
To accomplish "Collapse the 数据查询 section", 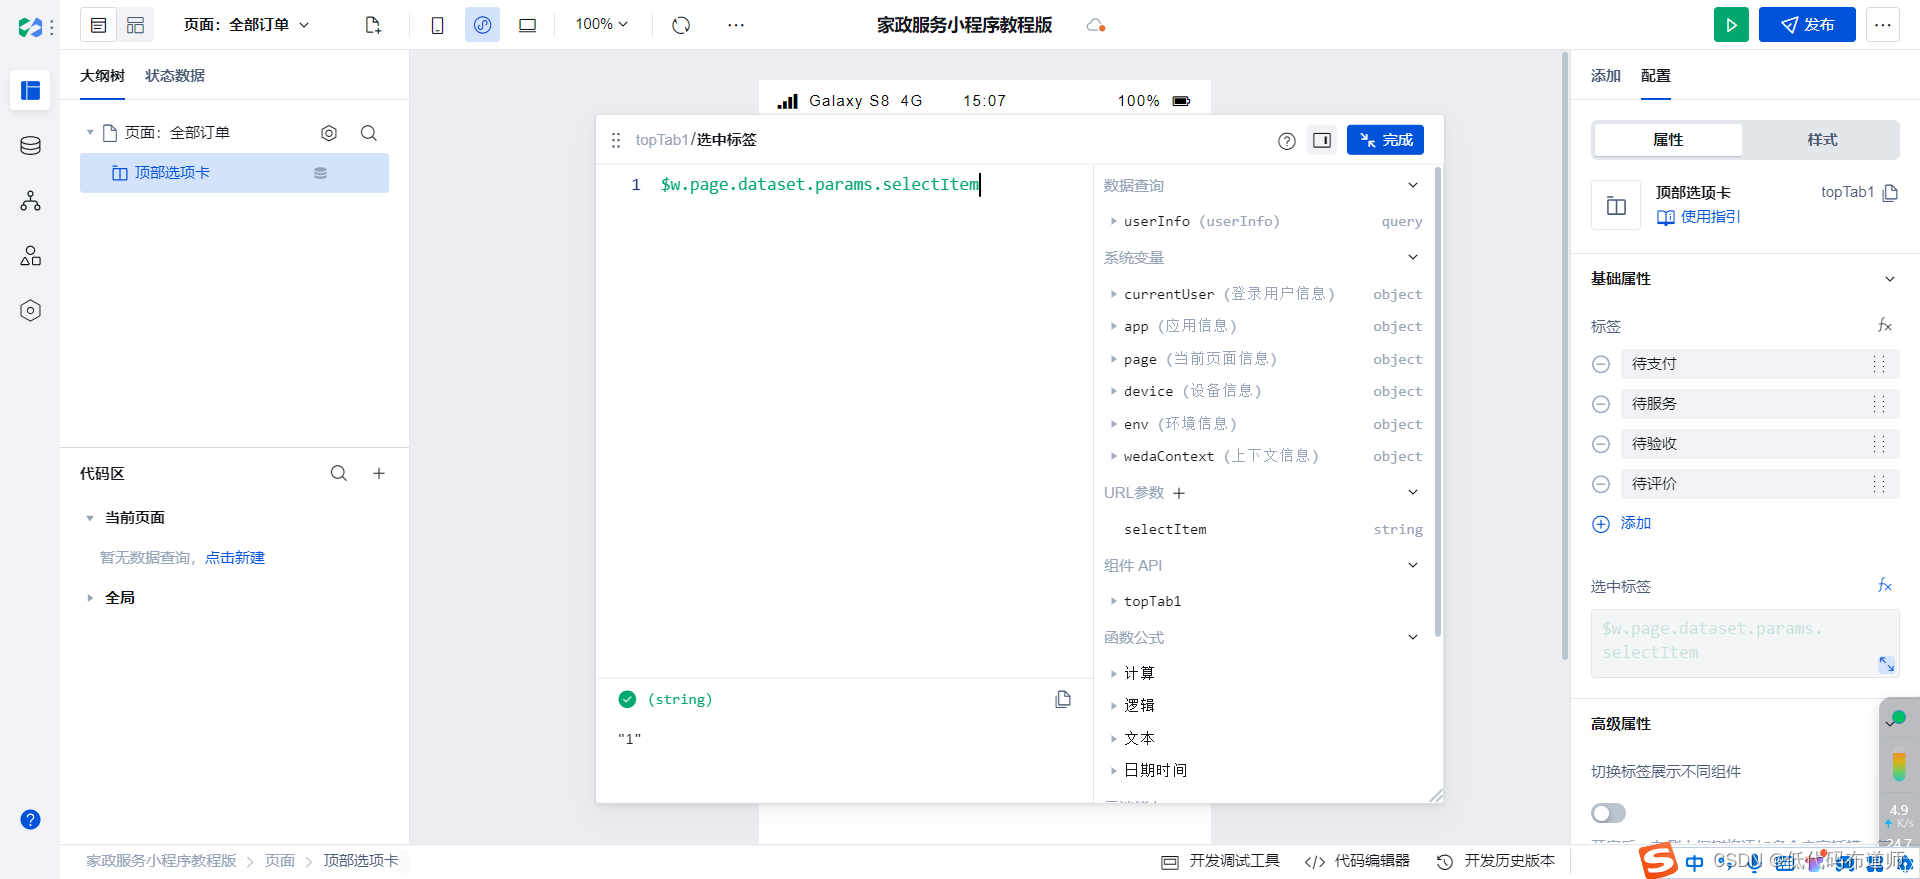I will tap(1413, 185).
